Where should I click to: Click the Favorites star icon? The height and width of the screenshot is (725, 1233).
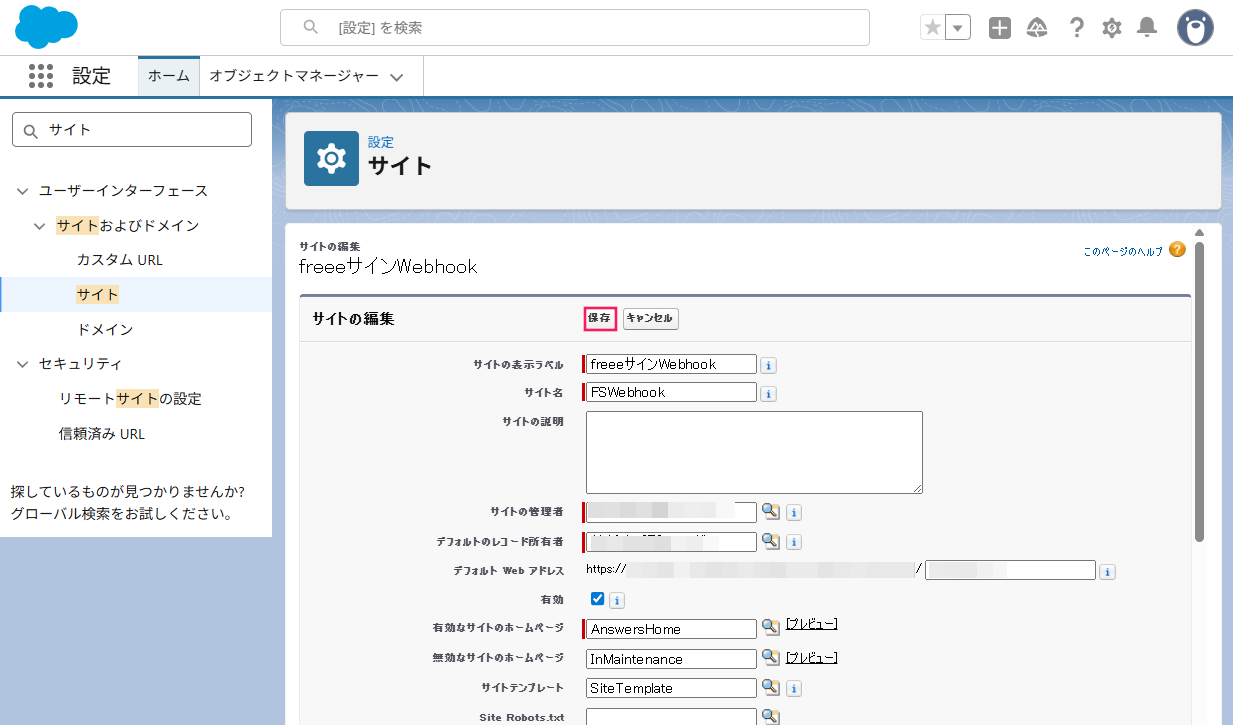(933, 28)
